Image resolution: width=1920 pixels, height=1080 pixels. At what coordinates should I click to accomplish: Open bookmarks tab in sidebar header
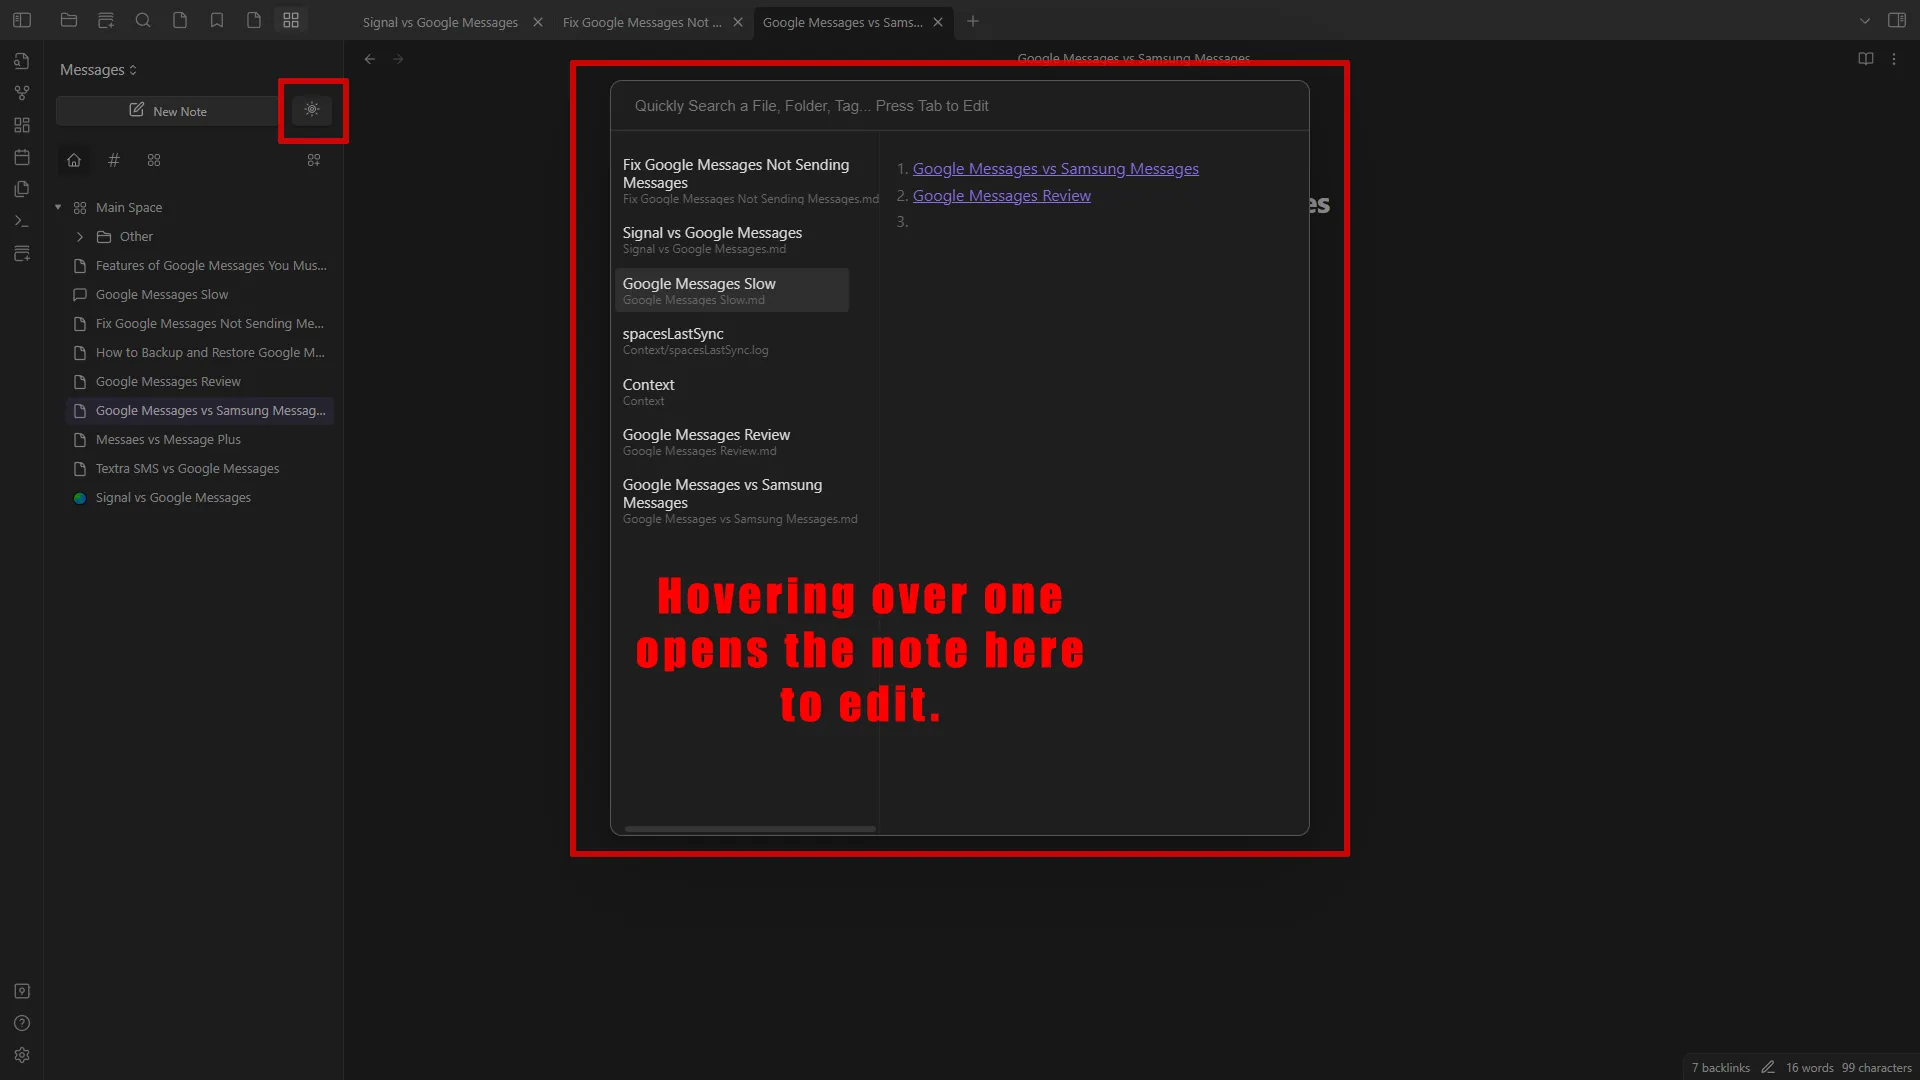pos(217,20)
